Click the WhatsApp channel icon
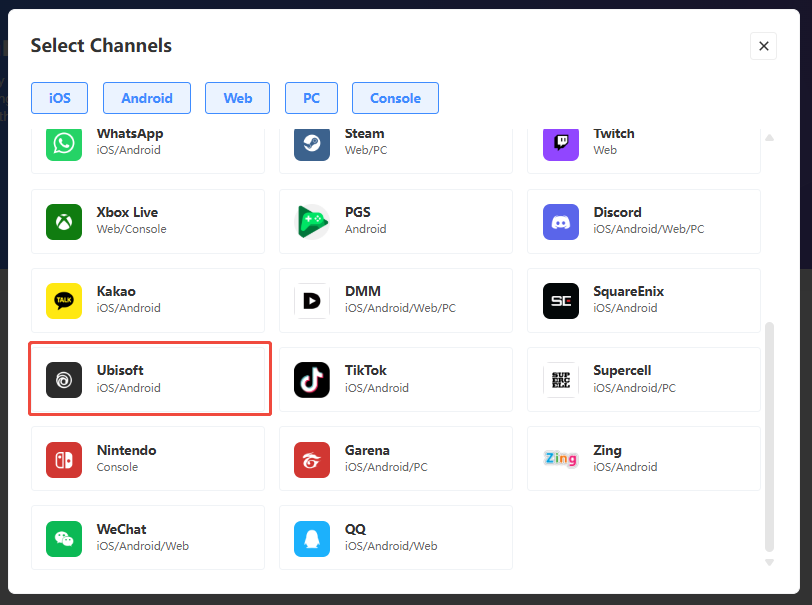 coord(64,142)
